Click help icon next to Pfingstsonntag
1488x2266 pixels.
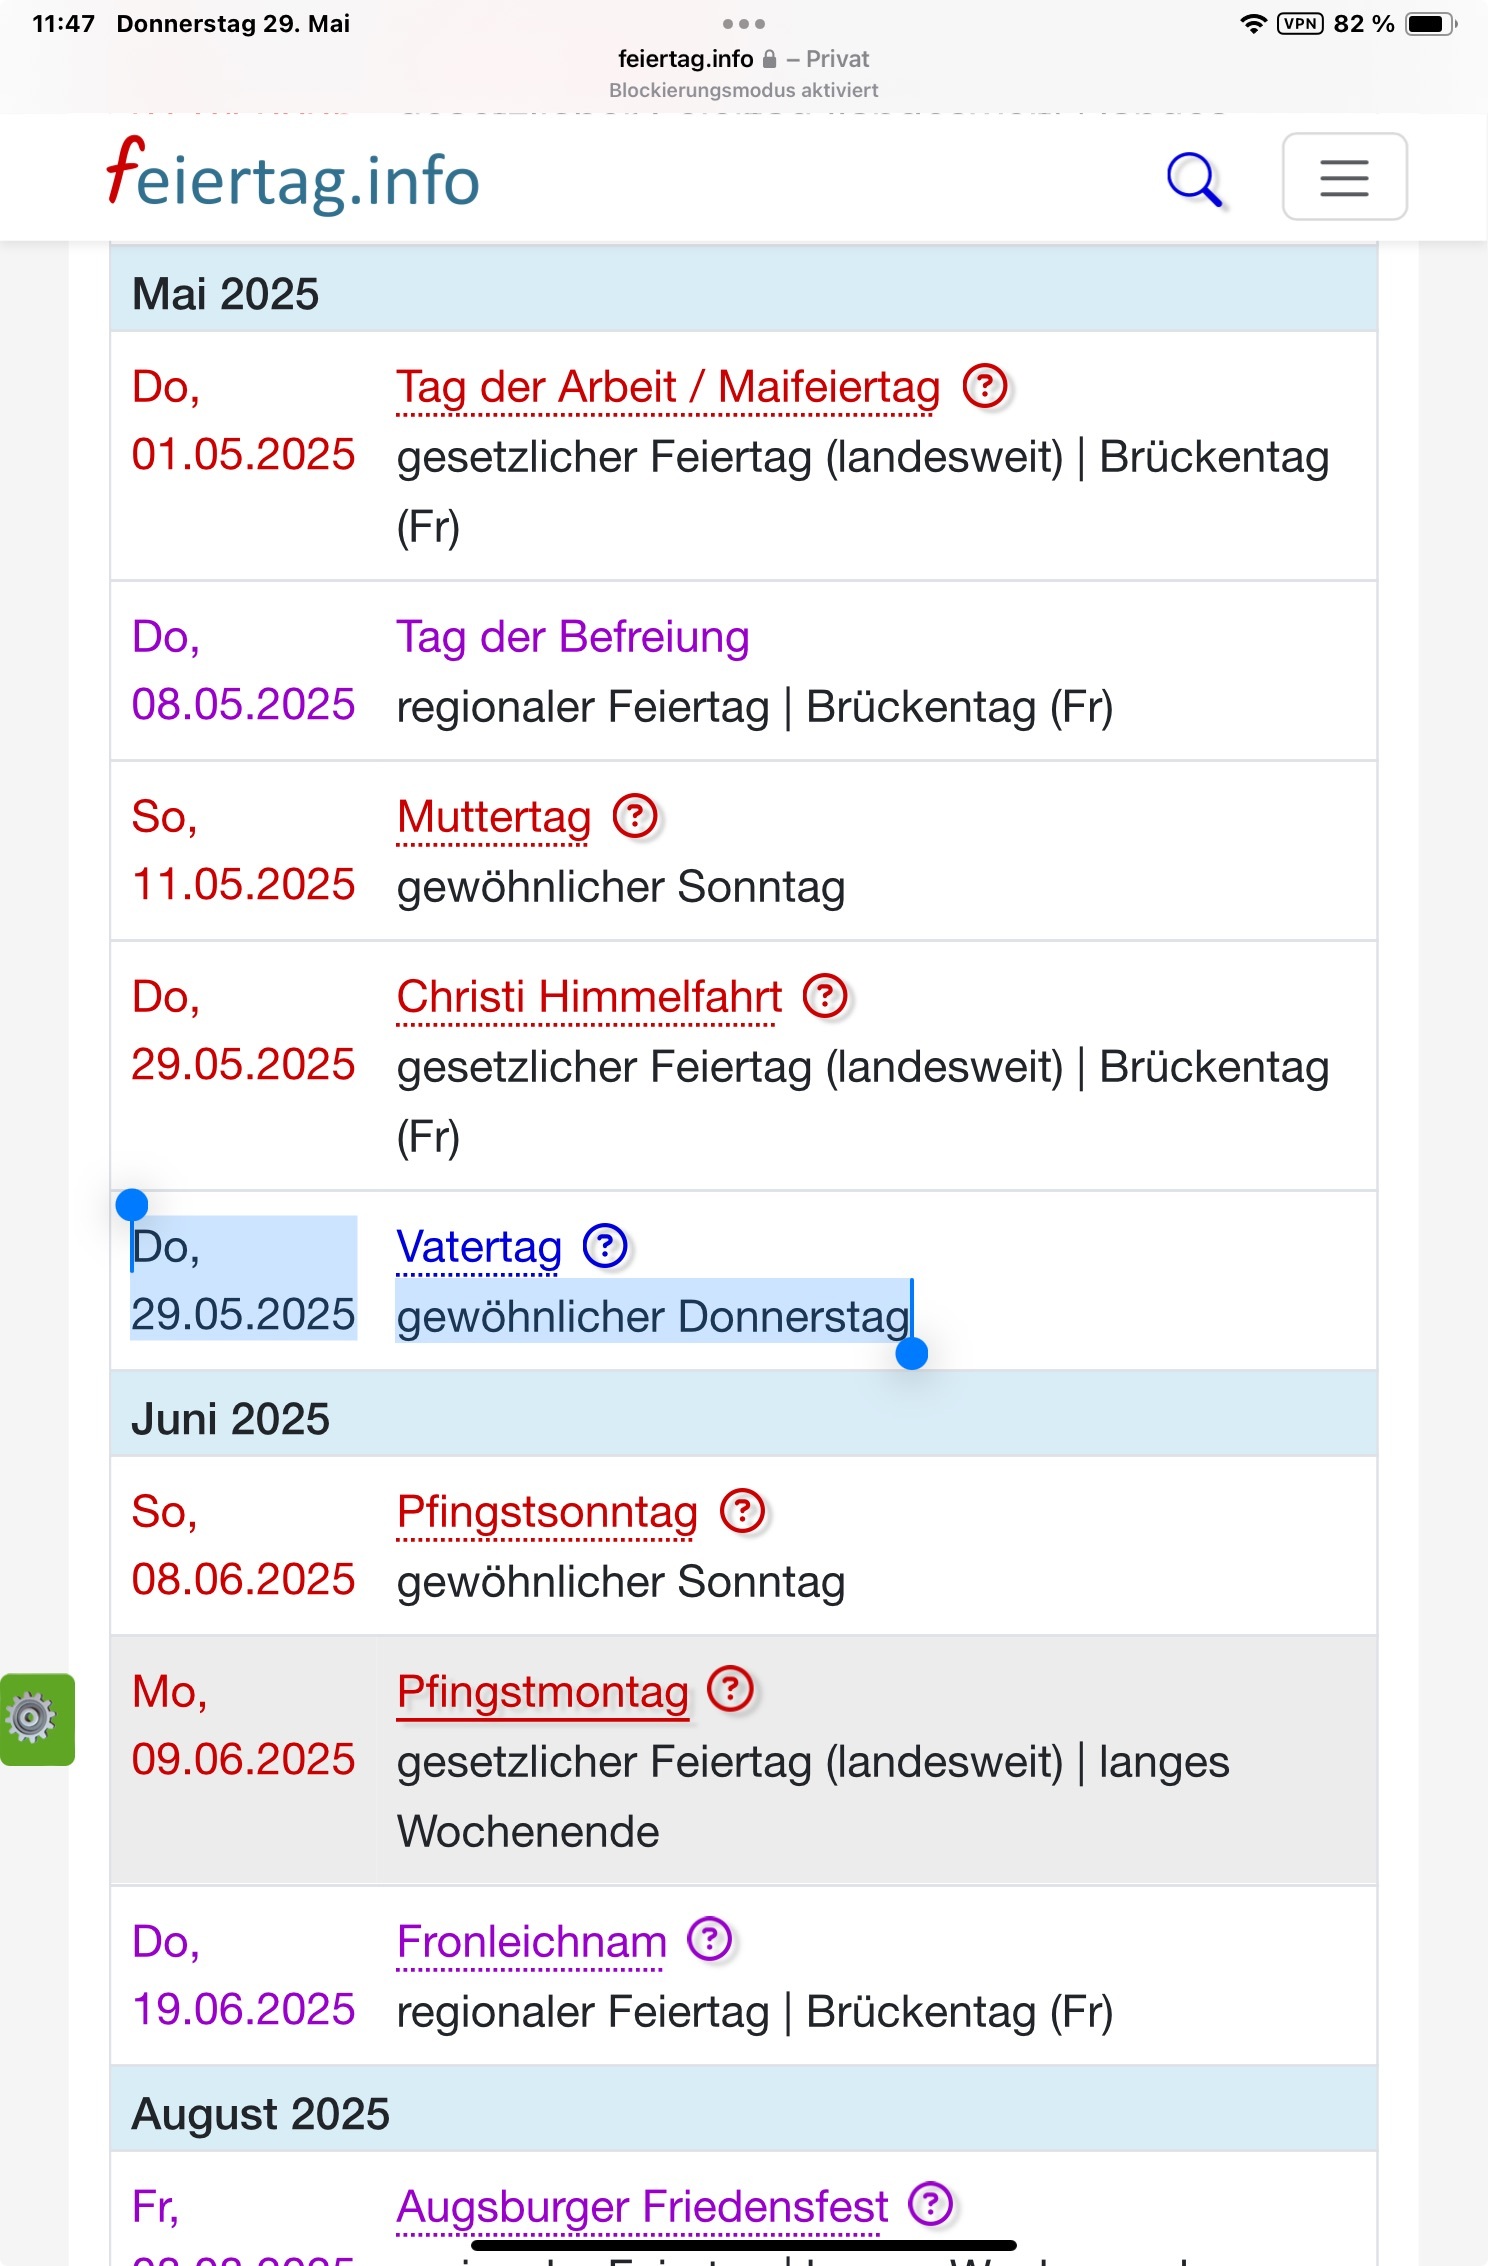click(743, 1512)
